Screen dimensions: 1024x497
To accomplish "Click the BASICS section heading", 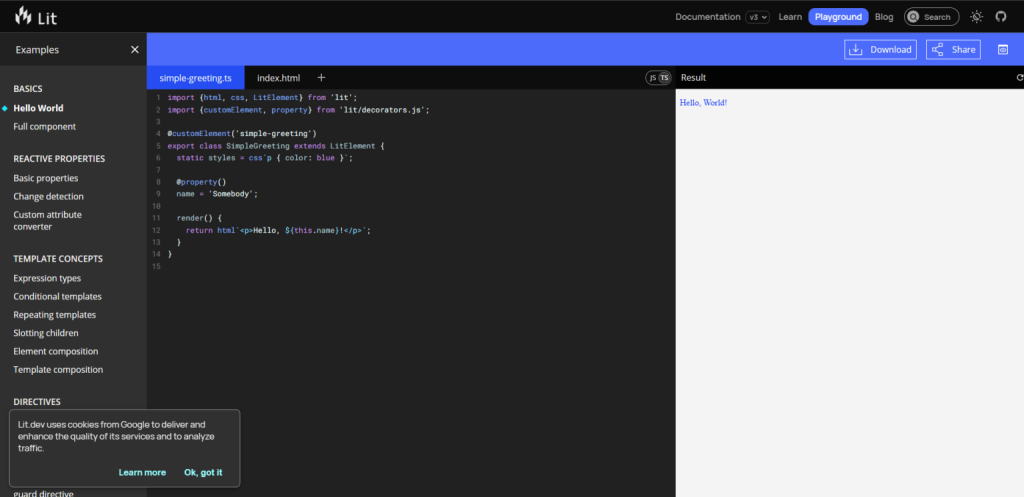I will (28, 89).
